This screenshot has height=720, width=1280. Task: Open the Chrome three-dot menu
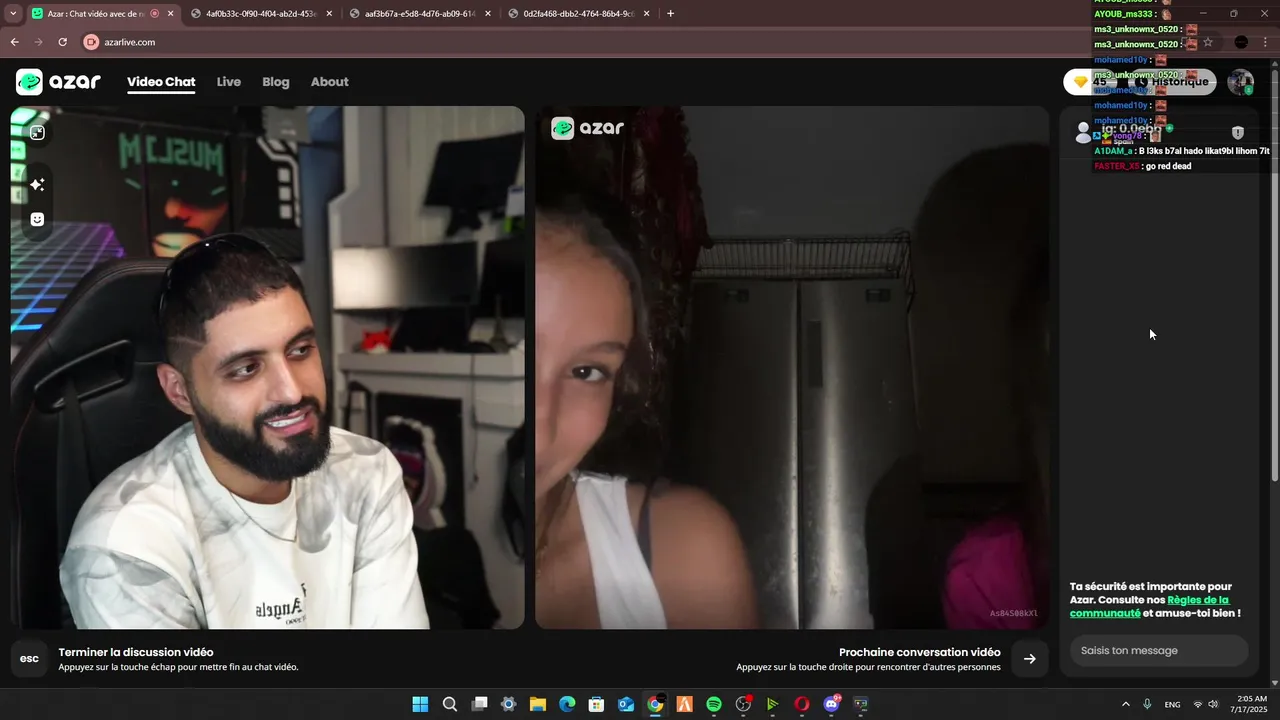(x=1266, y=42)
